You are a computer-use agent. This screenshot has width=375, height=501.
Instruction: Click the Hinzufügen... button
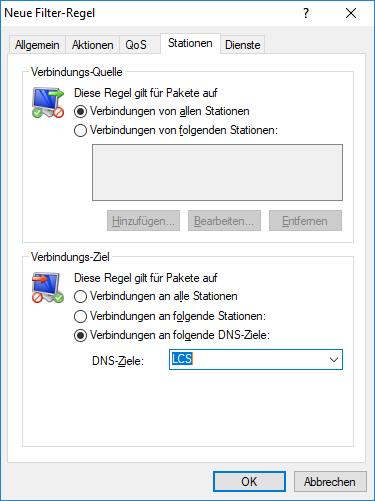click(143, 221)
